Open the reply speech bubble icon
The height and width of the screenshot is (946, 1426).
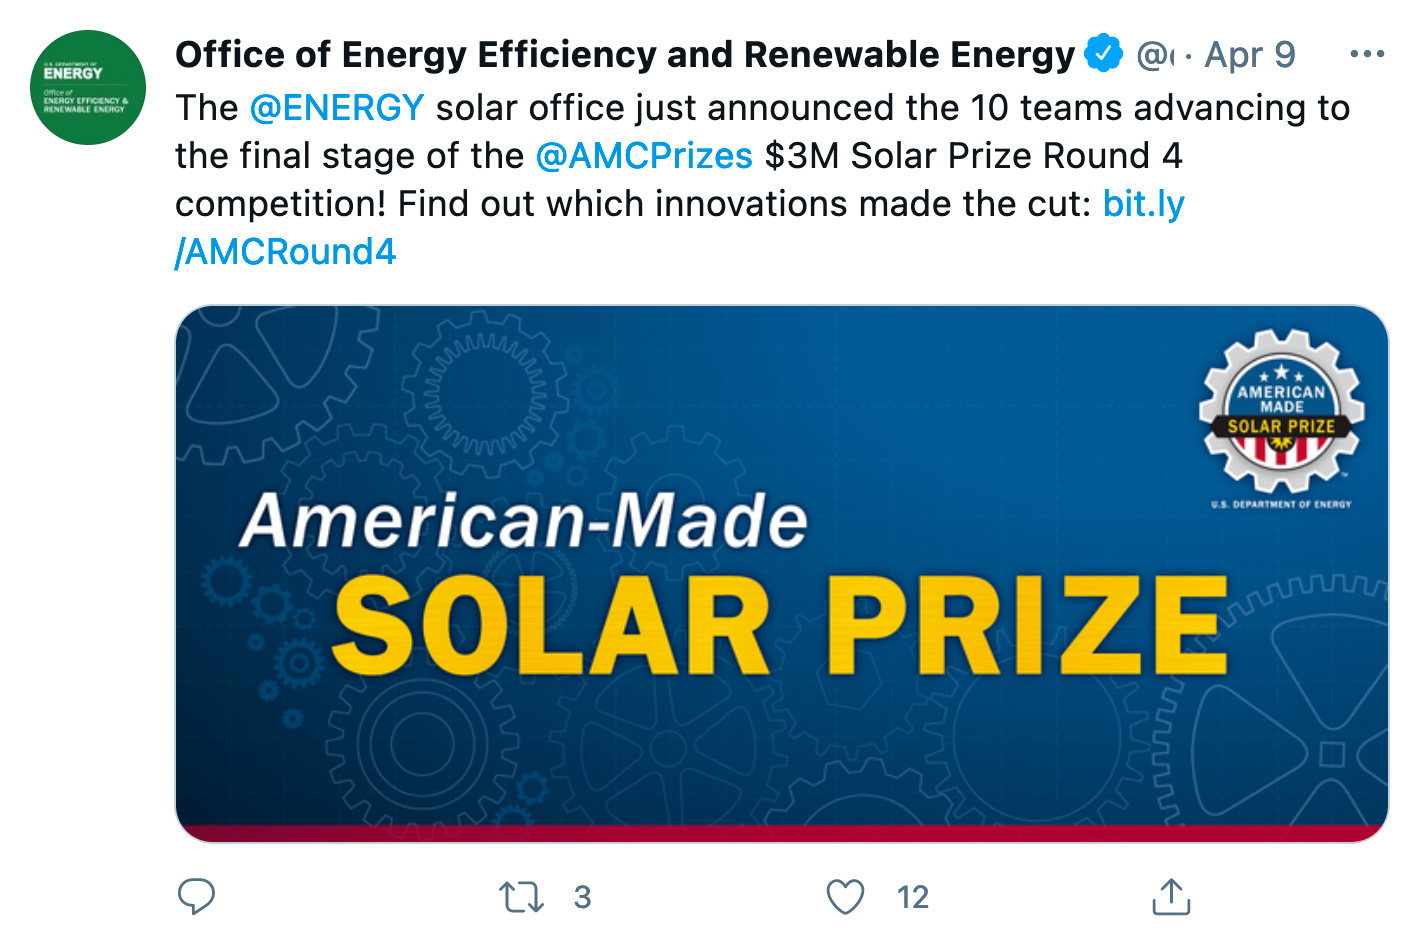pyautogui.click(x=196, y=897)
